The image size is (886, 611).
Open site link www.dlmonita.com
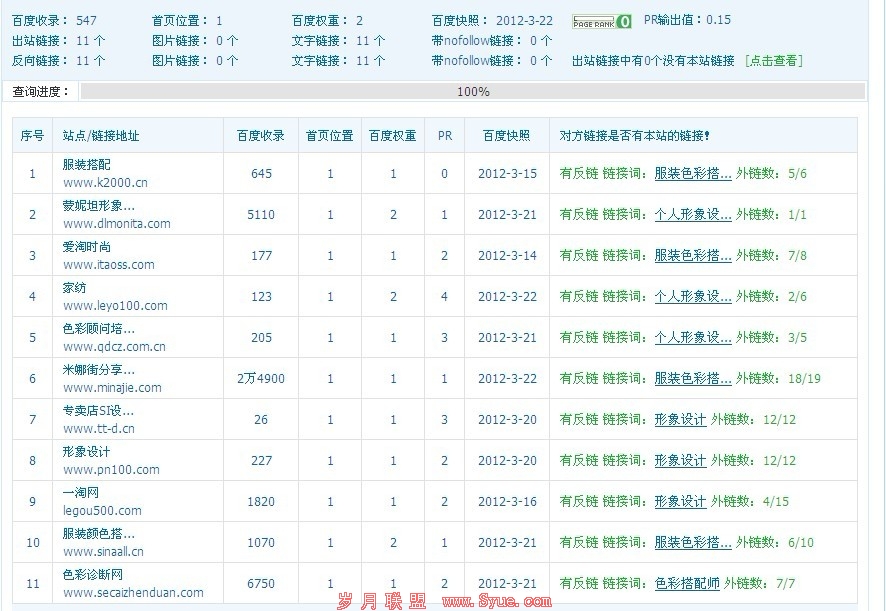(116, 224)
